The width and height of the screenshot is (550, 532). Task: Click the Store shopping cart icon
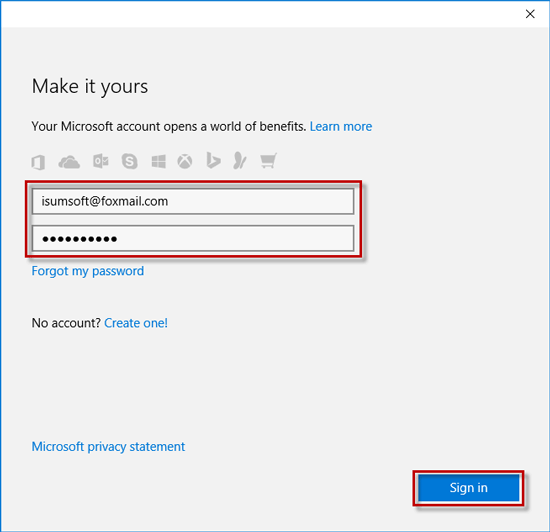pos(268,161)
